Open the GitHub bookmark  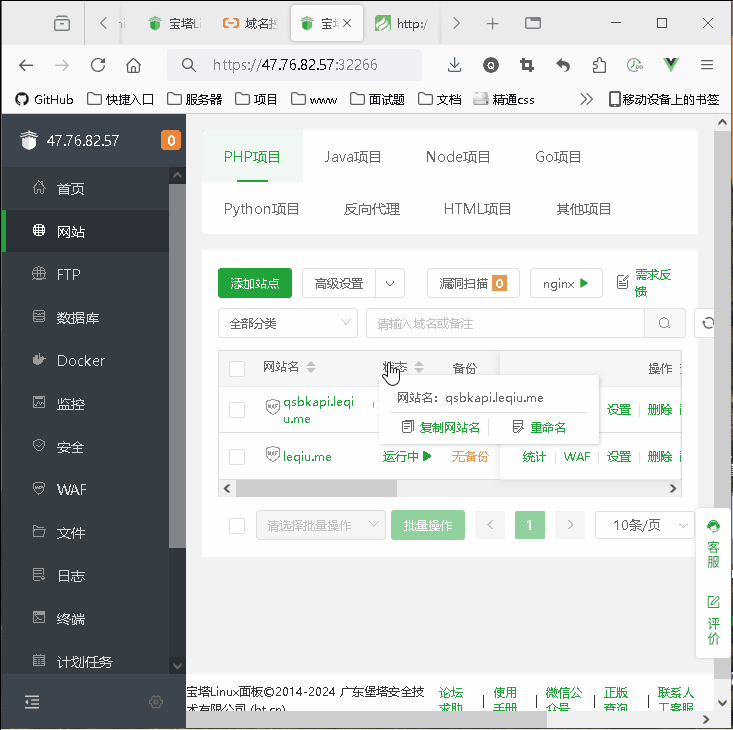click(x=44, y=99)
